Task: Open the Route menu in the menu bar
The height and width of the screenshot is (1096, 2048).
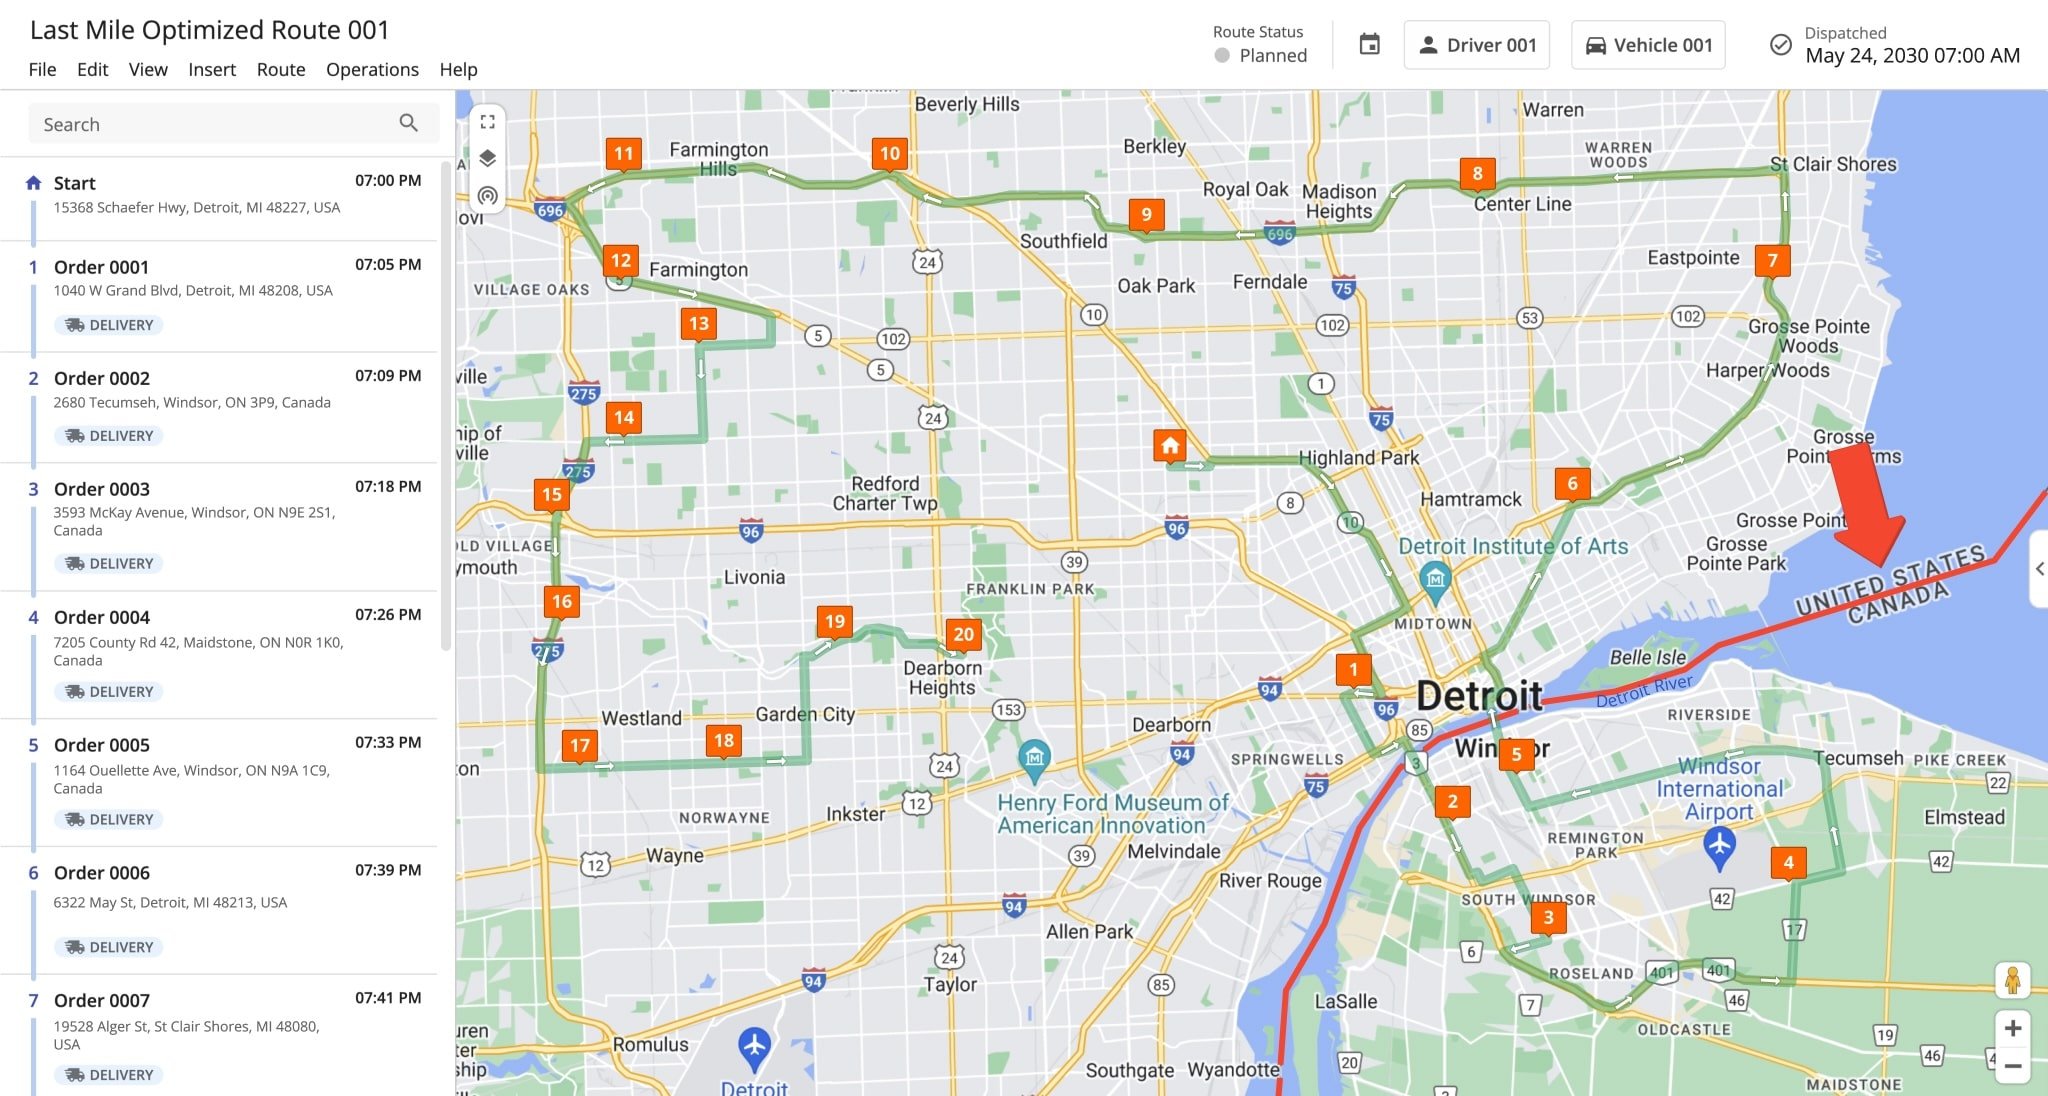Action: point(280,69)
